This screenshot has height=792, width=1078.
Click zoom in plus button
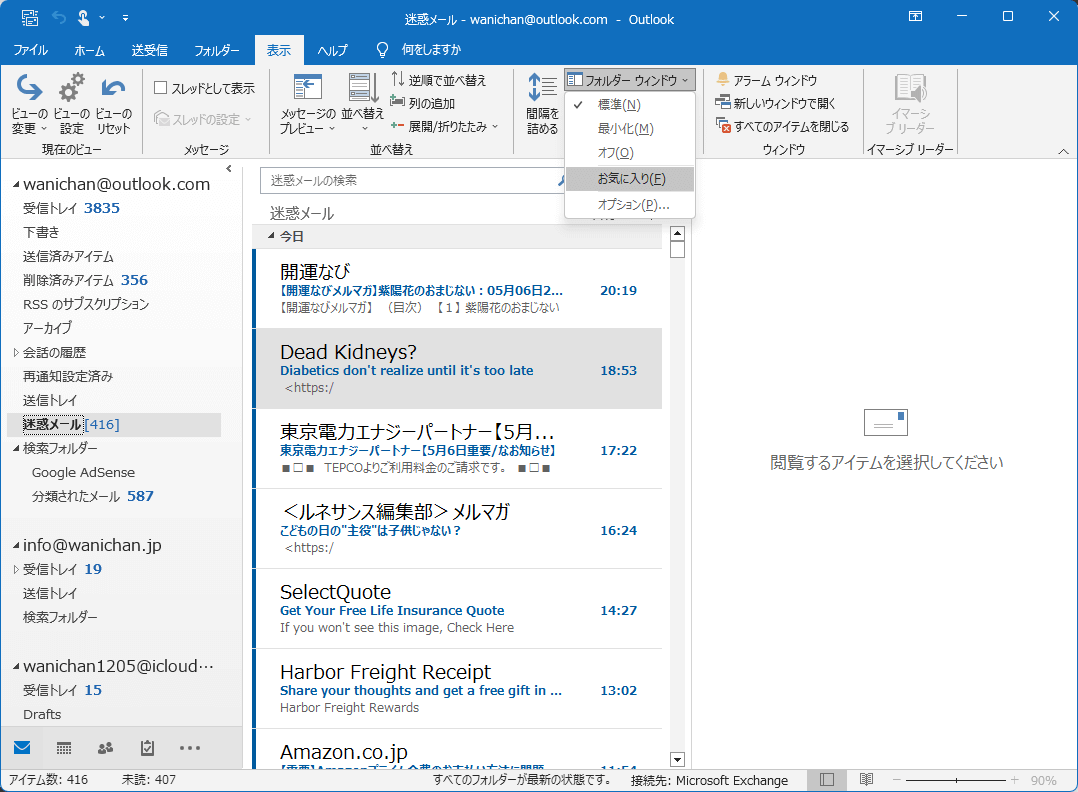[1014, 780]
